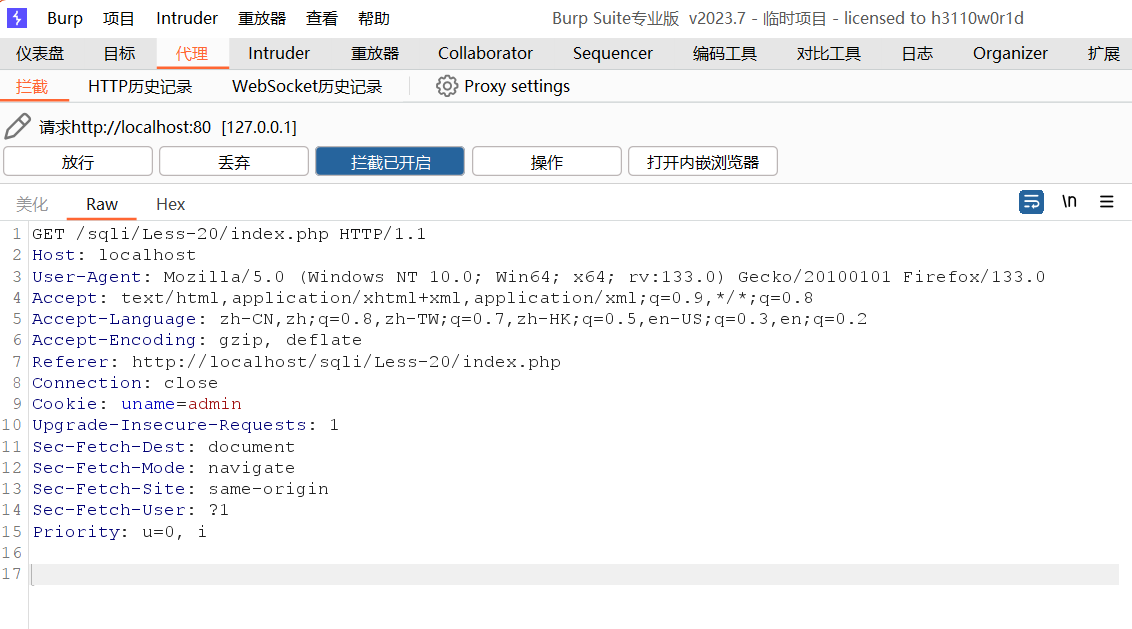This screenshot has height=629, width=1132.
Task: Switch editor view to 美化
Action: click(32, 204)
